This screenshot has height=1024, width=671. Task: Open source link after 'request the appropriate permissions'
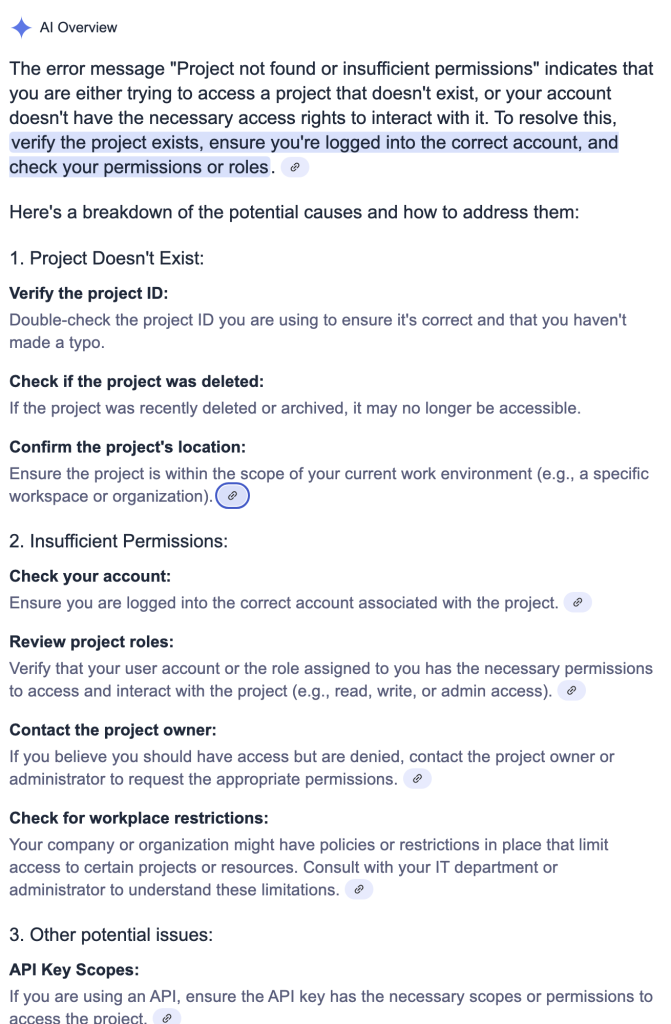tap(417, 778)
